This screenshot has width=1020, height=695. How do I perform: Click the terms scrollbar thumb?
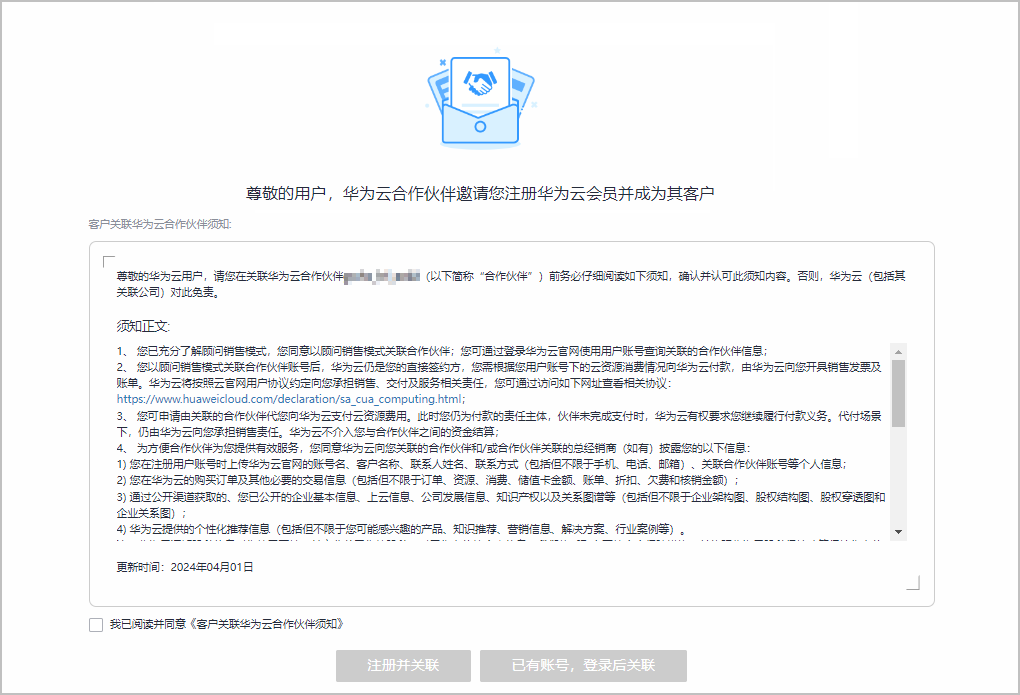click(898, 393)
